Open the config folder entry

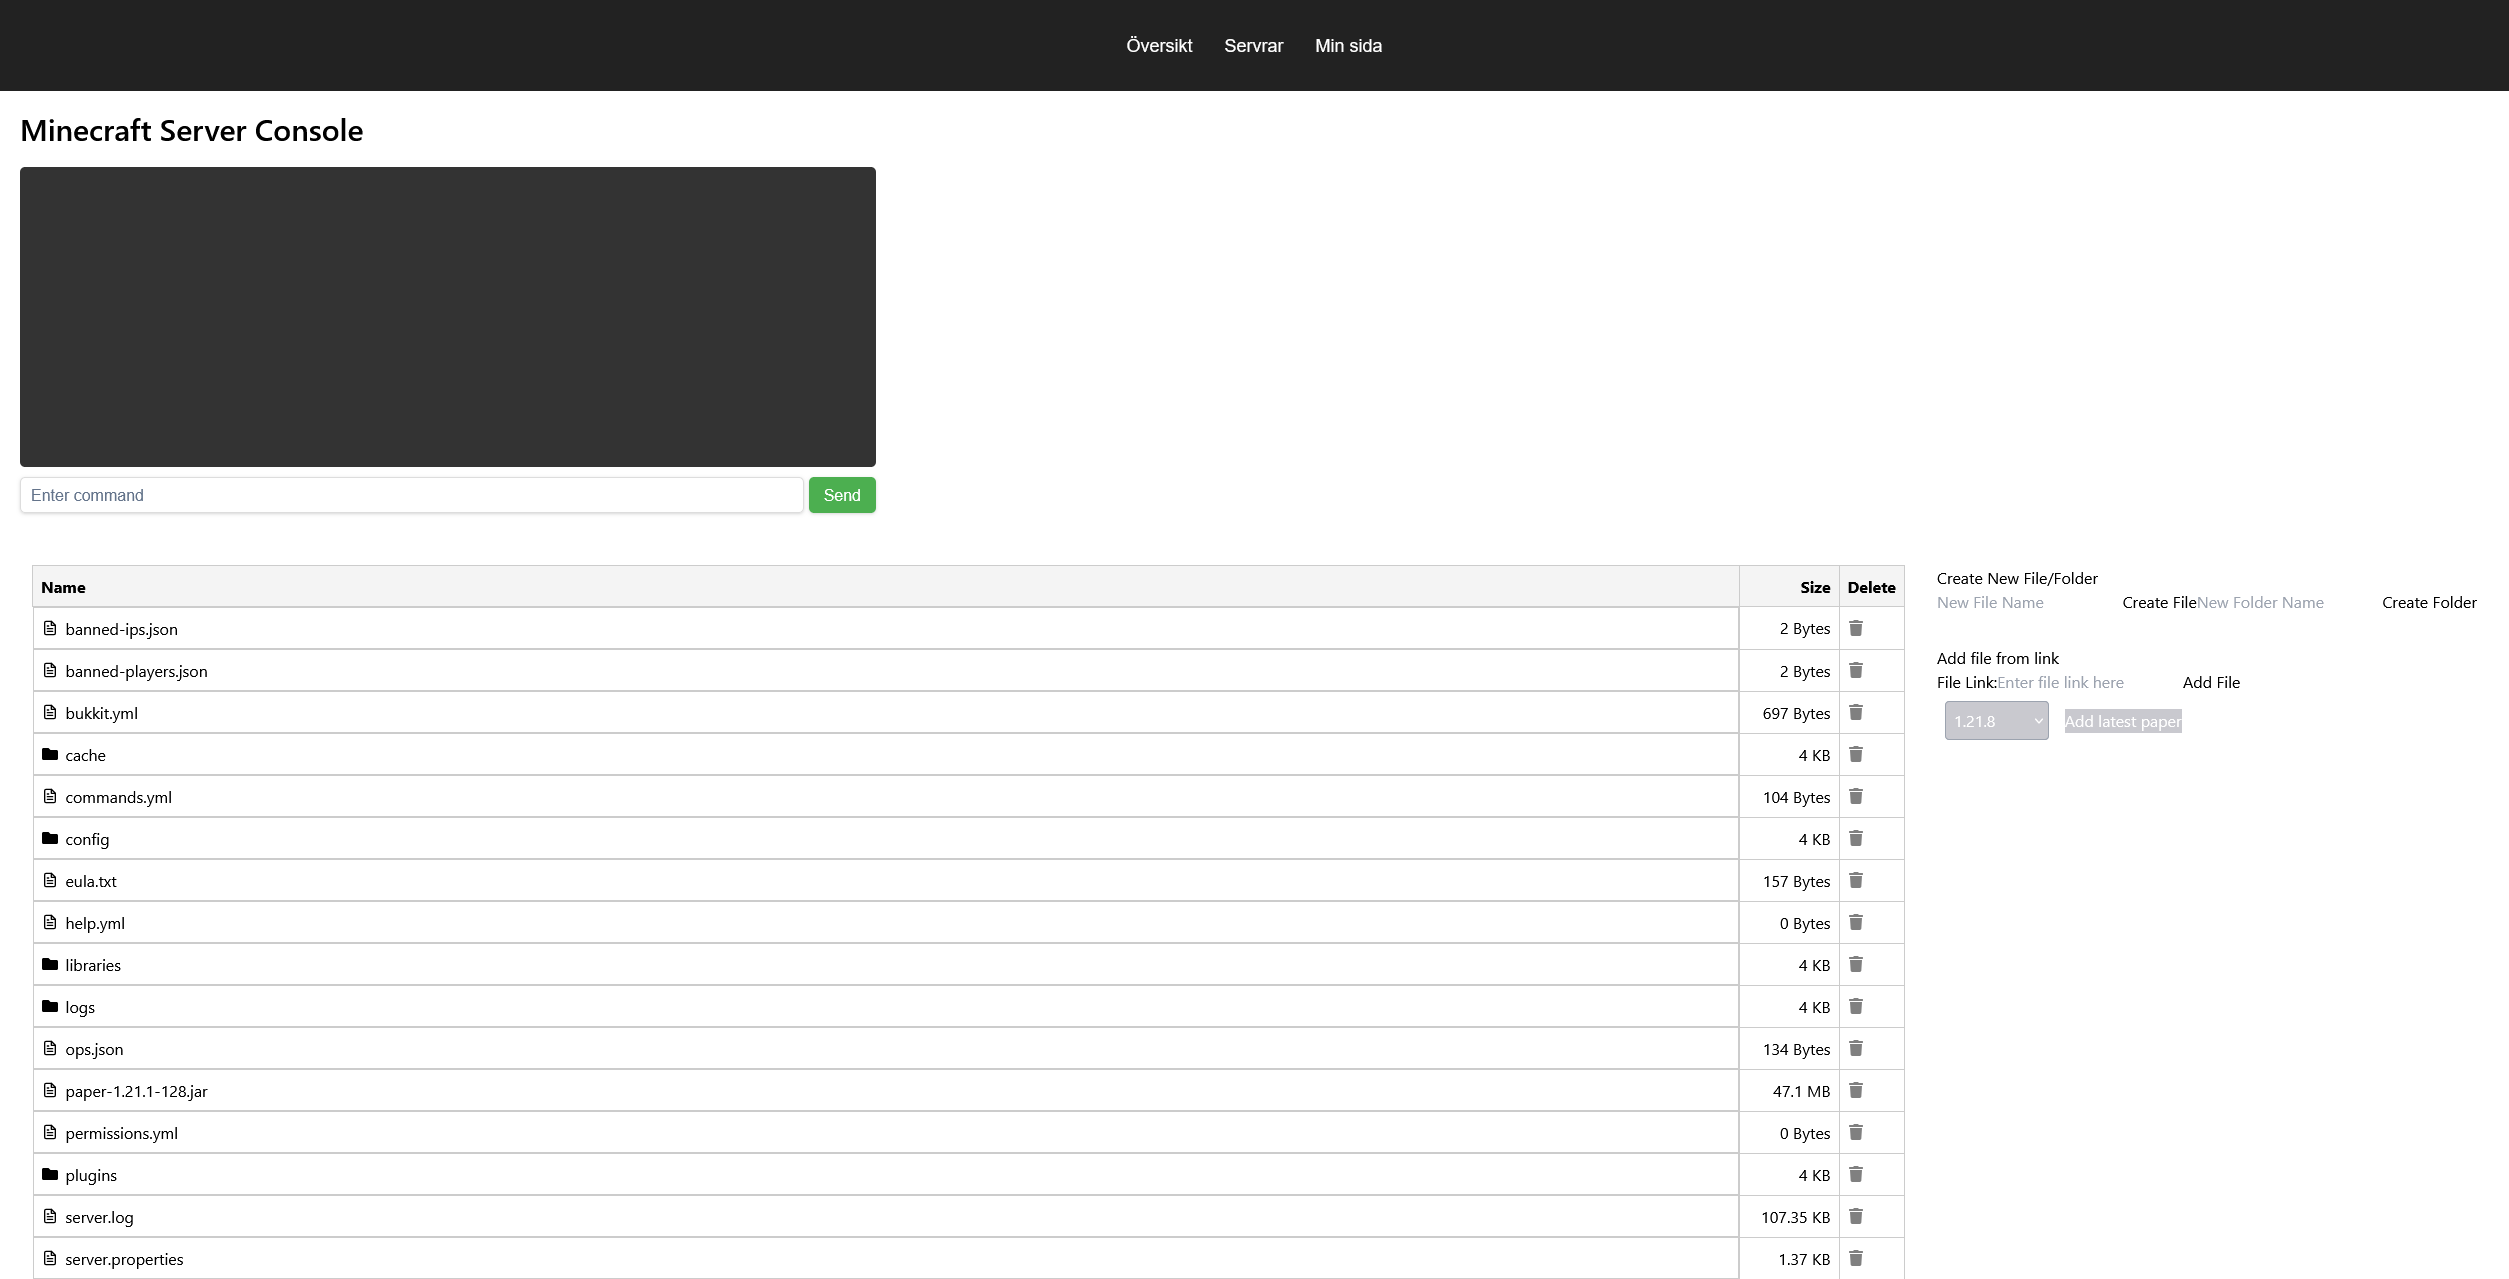[x=87, y=839]
